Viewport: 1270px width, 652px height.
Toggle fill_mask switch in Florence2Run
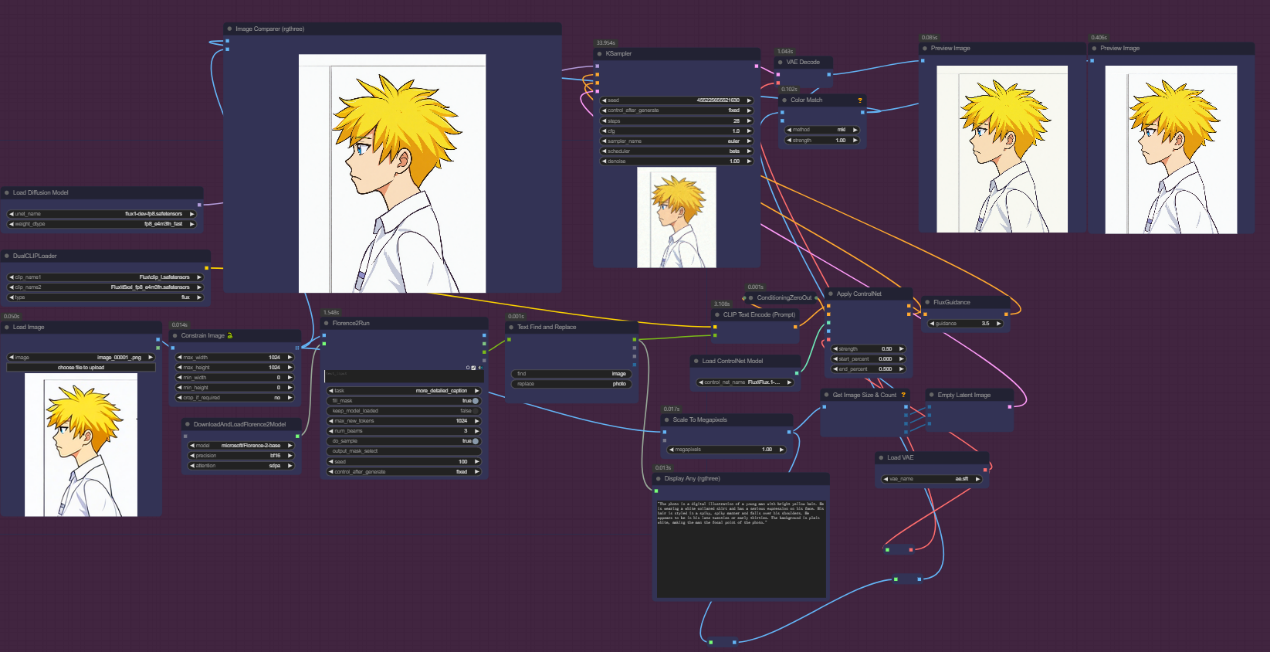(474, 400)
